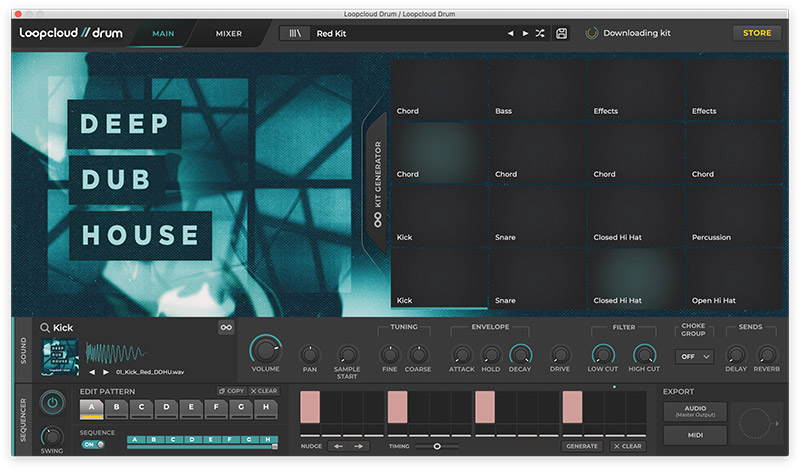Click the Hold envelope knob
This screenshot has width=800, height=470.
click(x=491, y=355)
